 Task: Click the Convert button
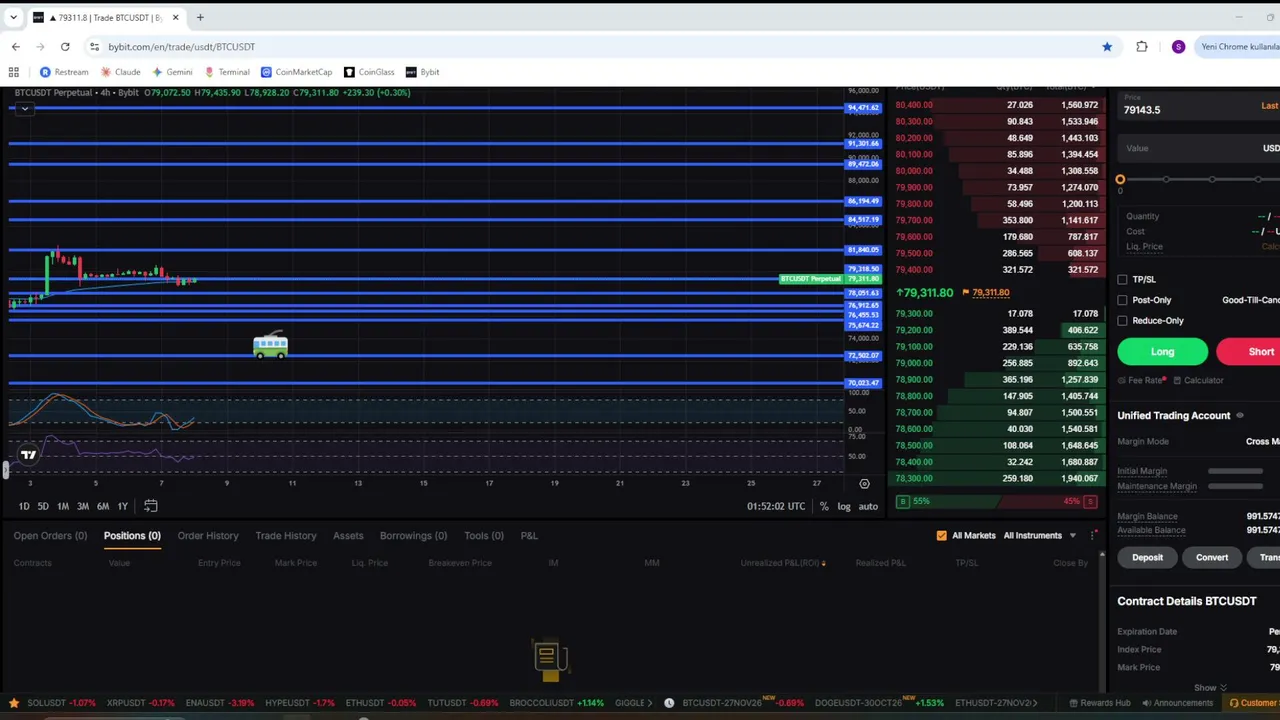1212,558
